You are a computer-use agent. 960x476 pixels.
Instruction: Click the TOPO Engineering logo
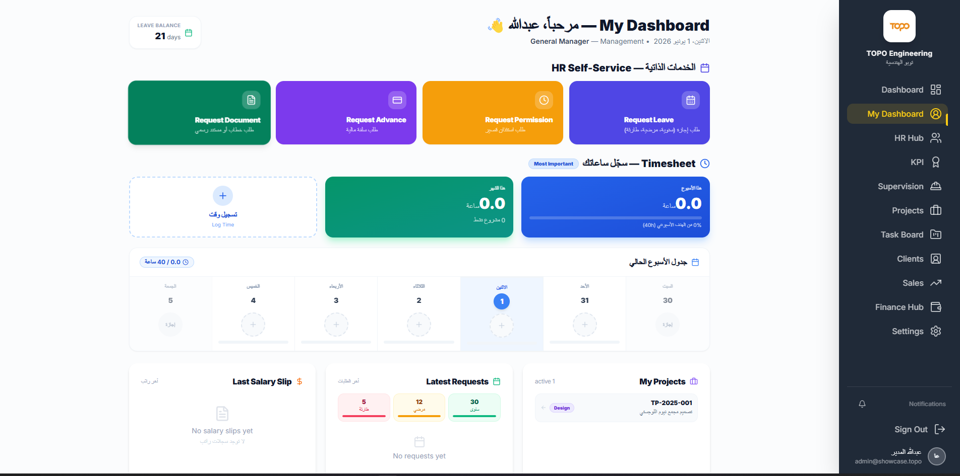(899, 26)
